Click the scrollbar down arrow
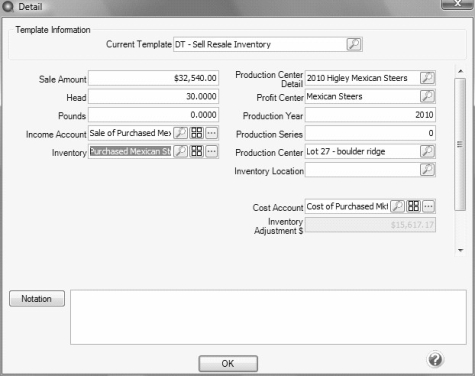Screen dimensions: 475x376 click(461, 250)
